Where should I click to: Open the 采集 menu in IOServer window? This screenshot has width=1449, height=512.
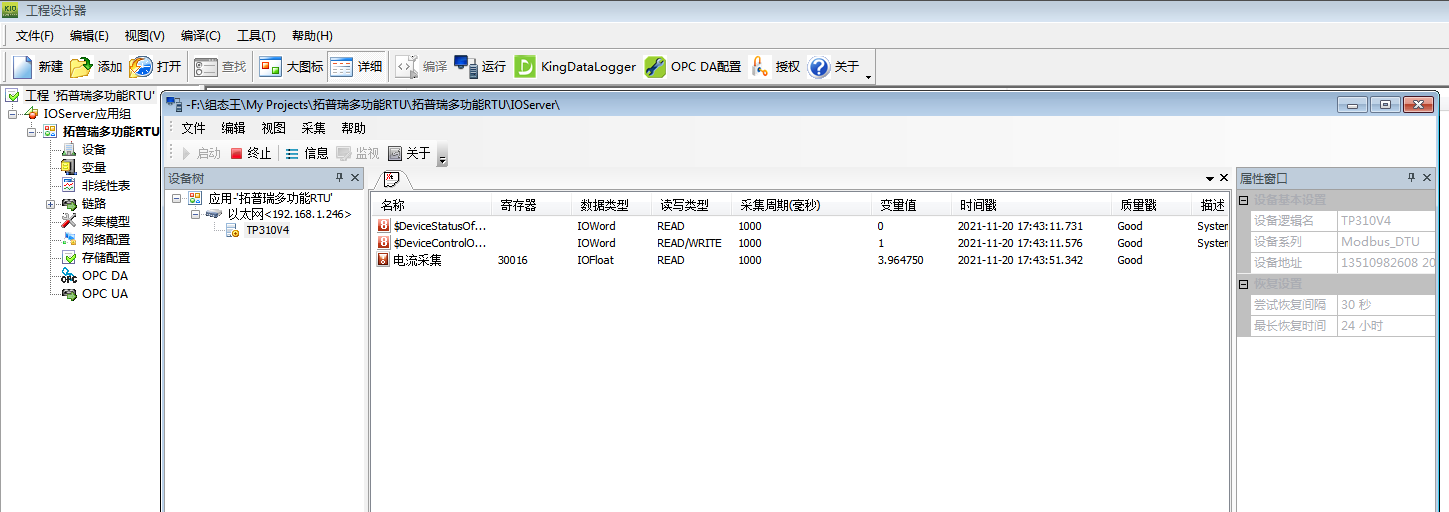314,128
